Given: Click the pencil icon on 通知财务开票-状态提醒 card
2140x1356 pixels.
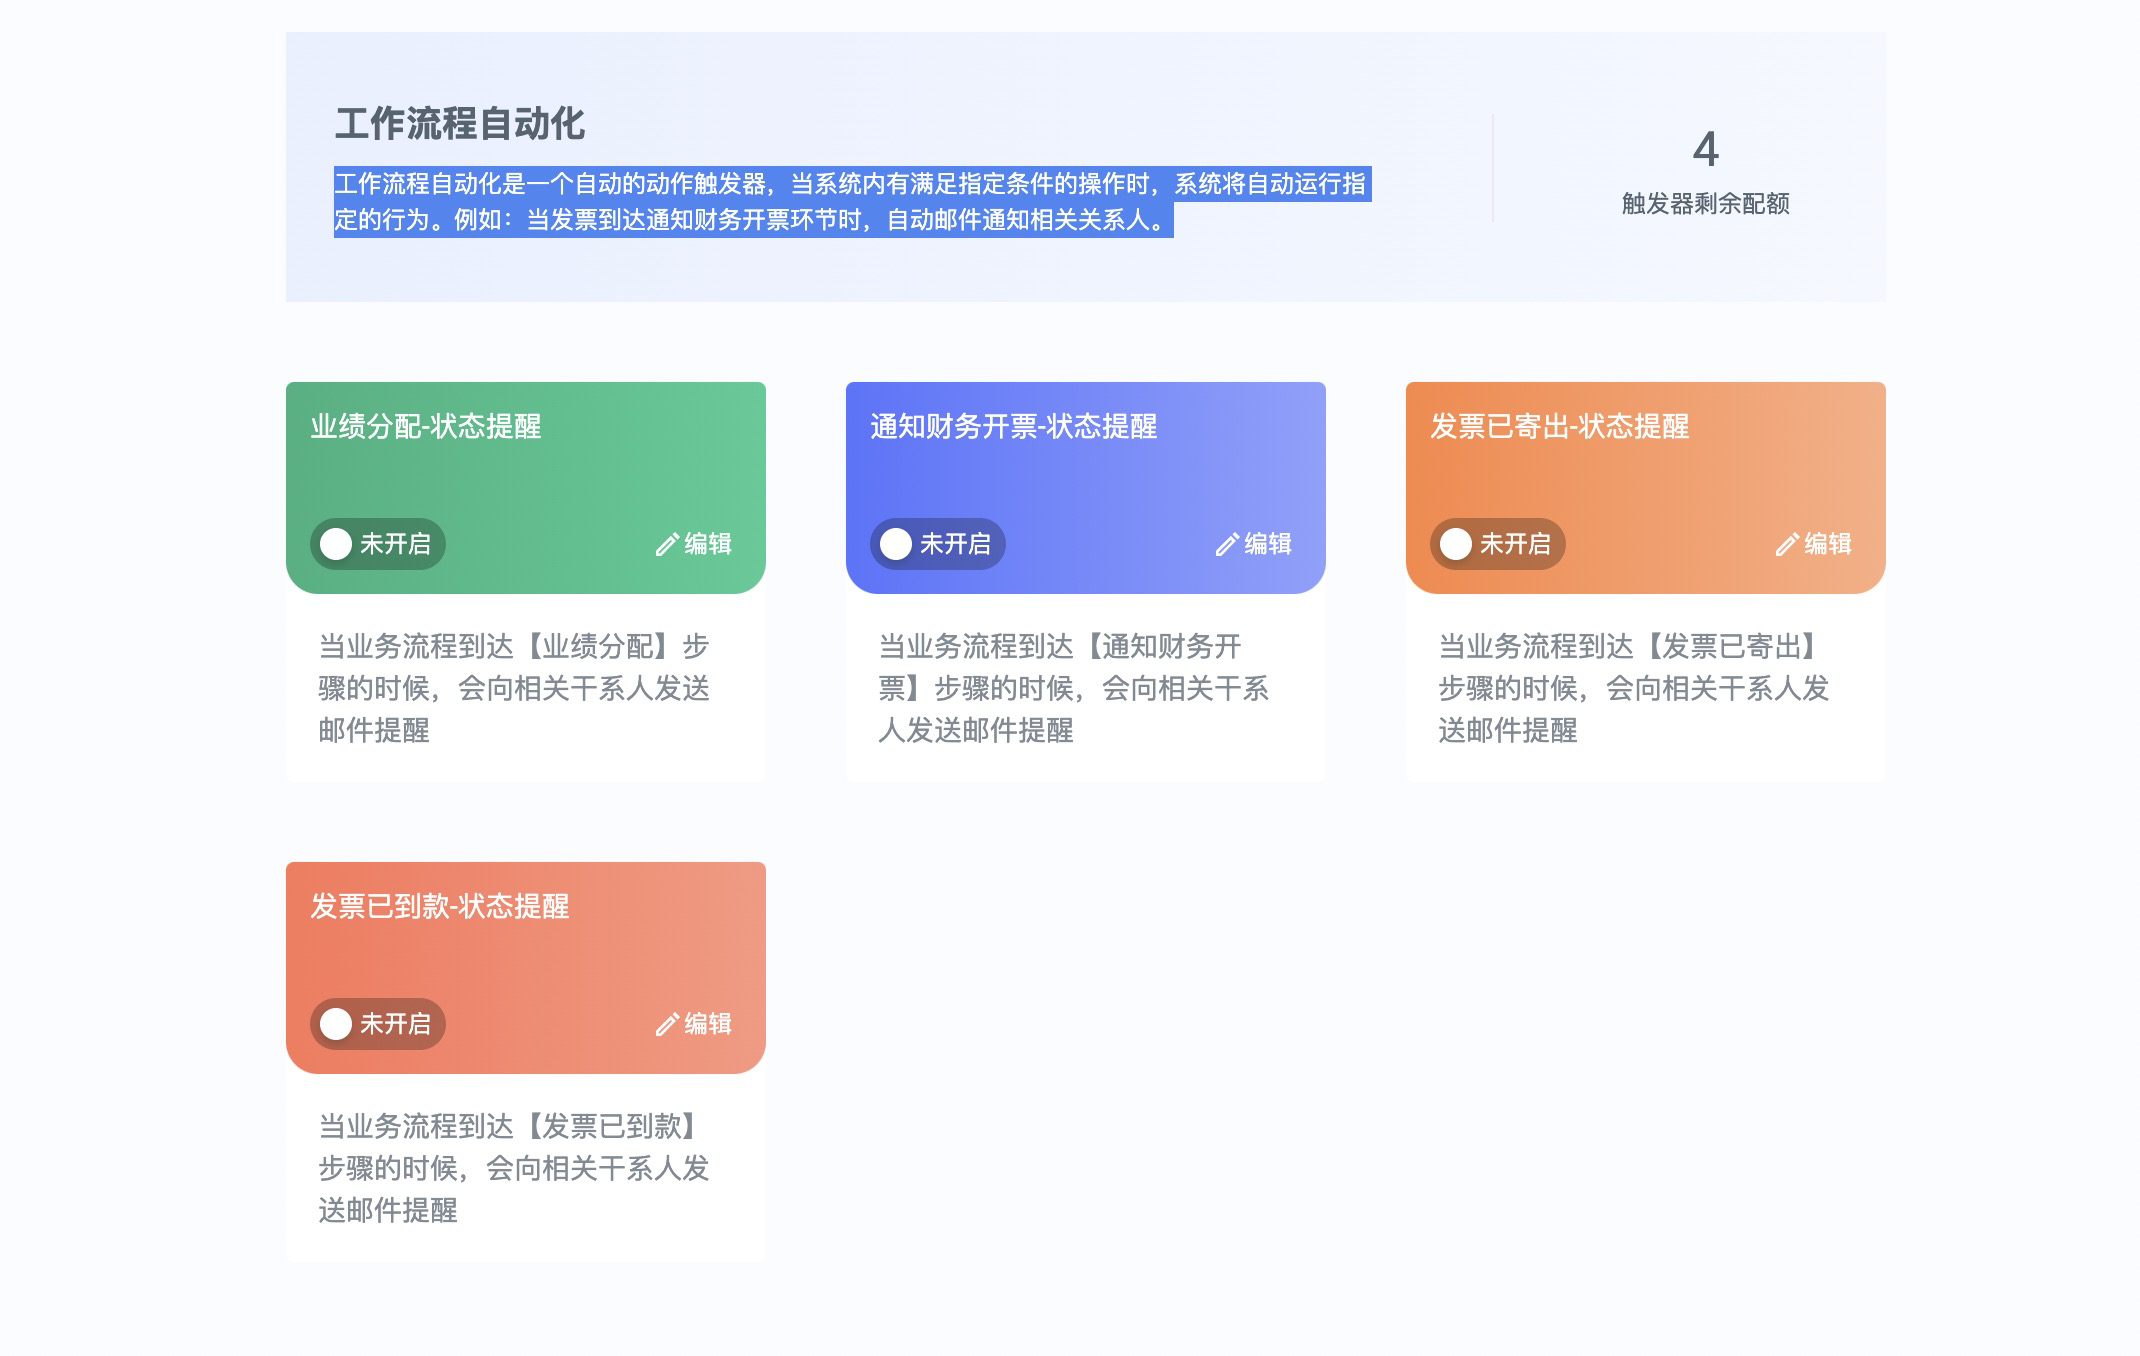Looking at the screenshot, I should point(1227,545).
